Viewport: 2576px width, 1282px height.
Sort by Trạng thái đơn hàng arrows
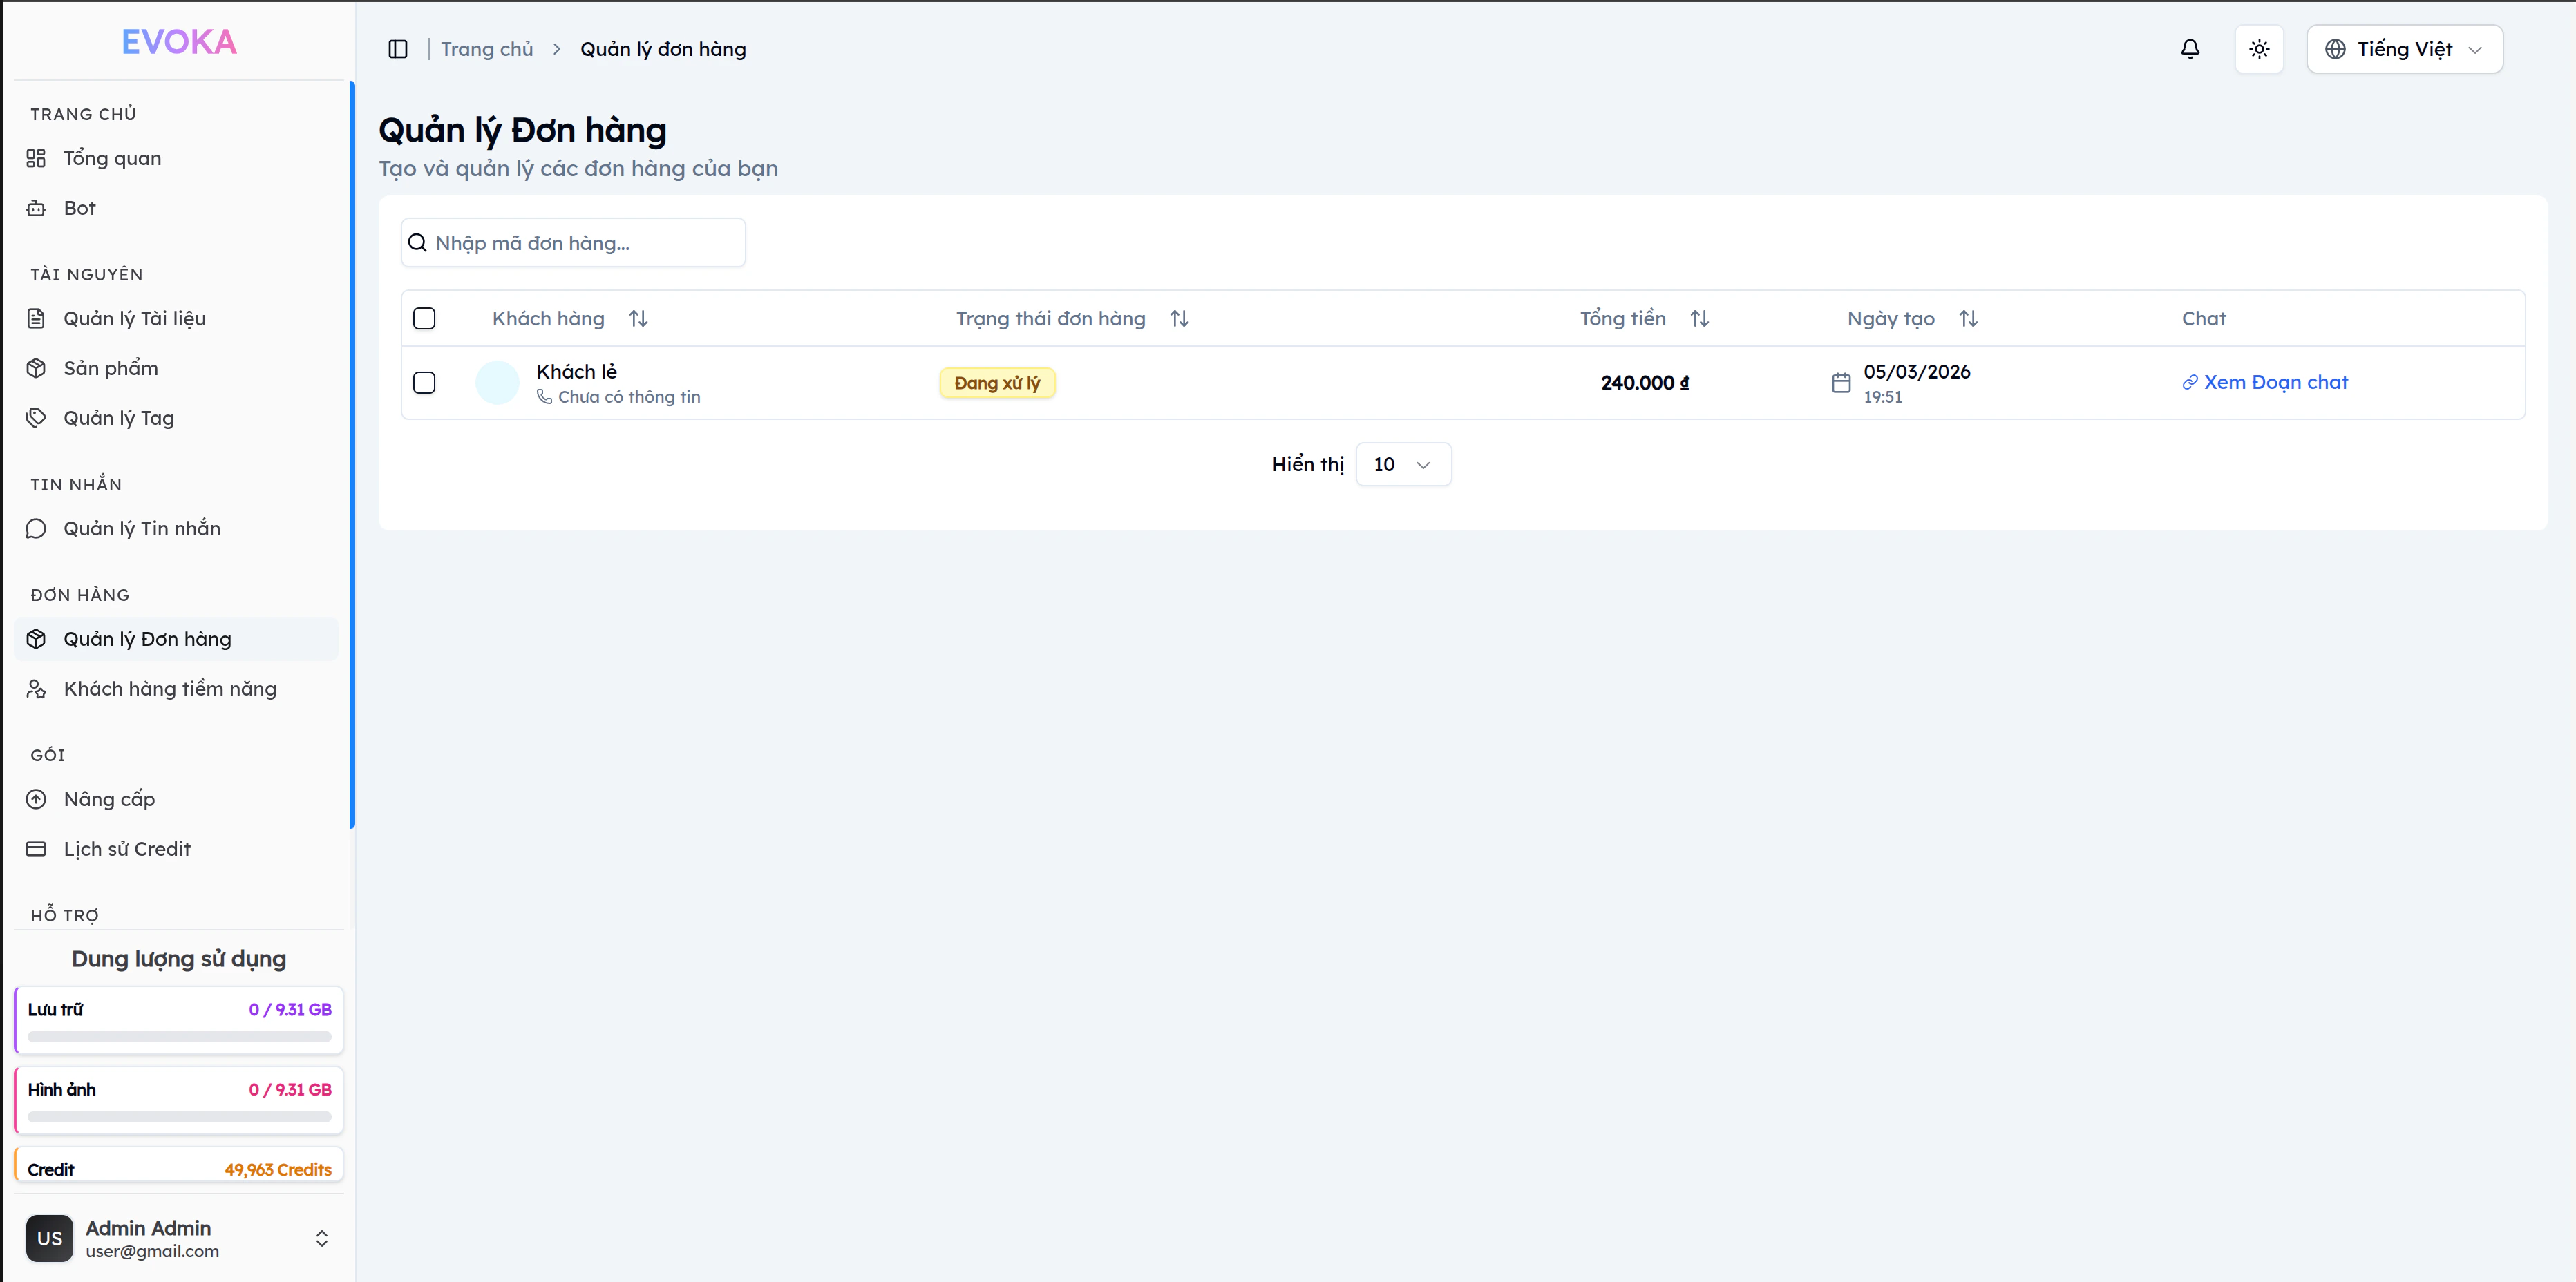[x=1179, y=318]
